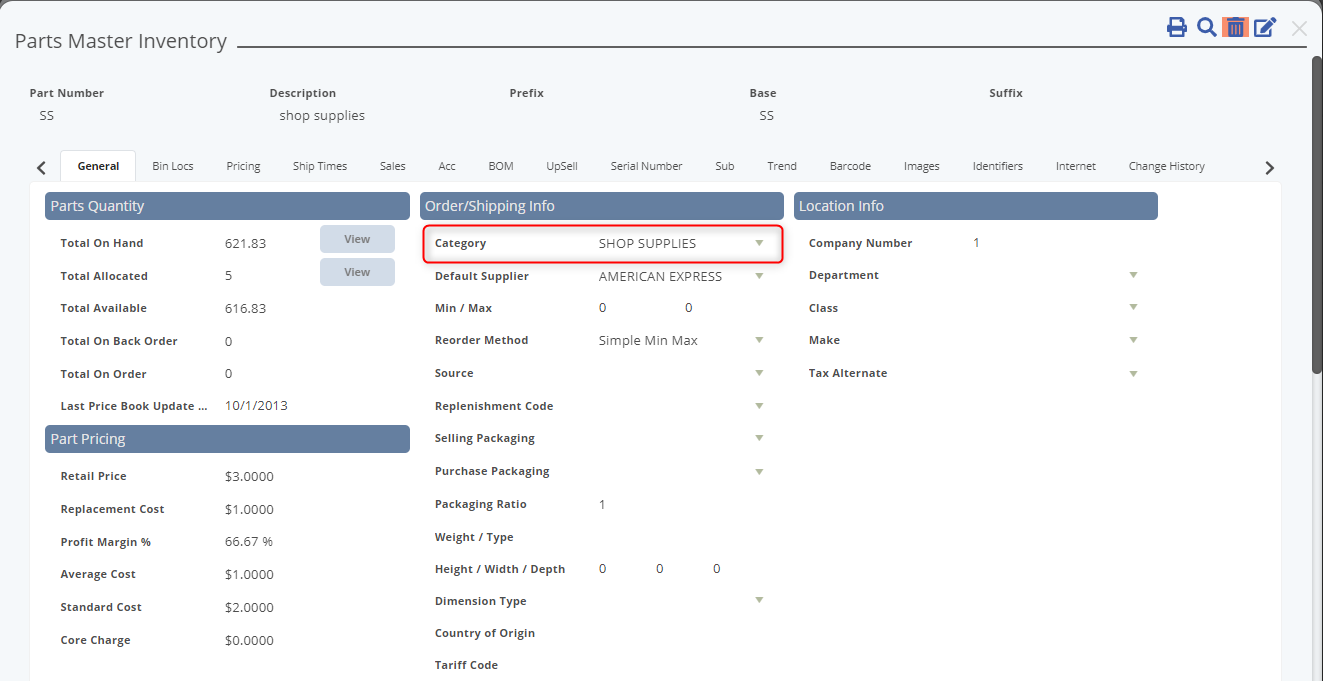Click the Company Number value 1
1323x681 pixels.
[976, 243]
